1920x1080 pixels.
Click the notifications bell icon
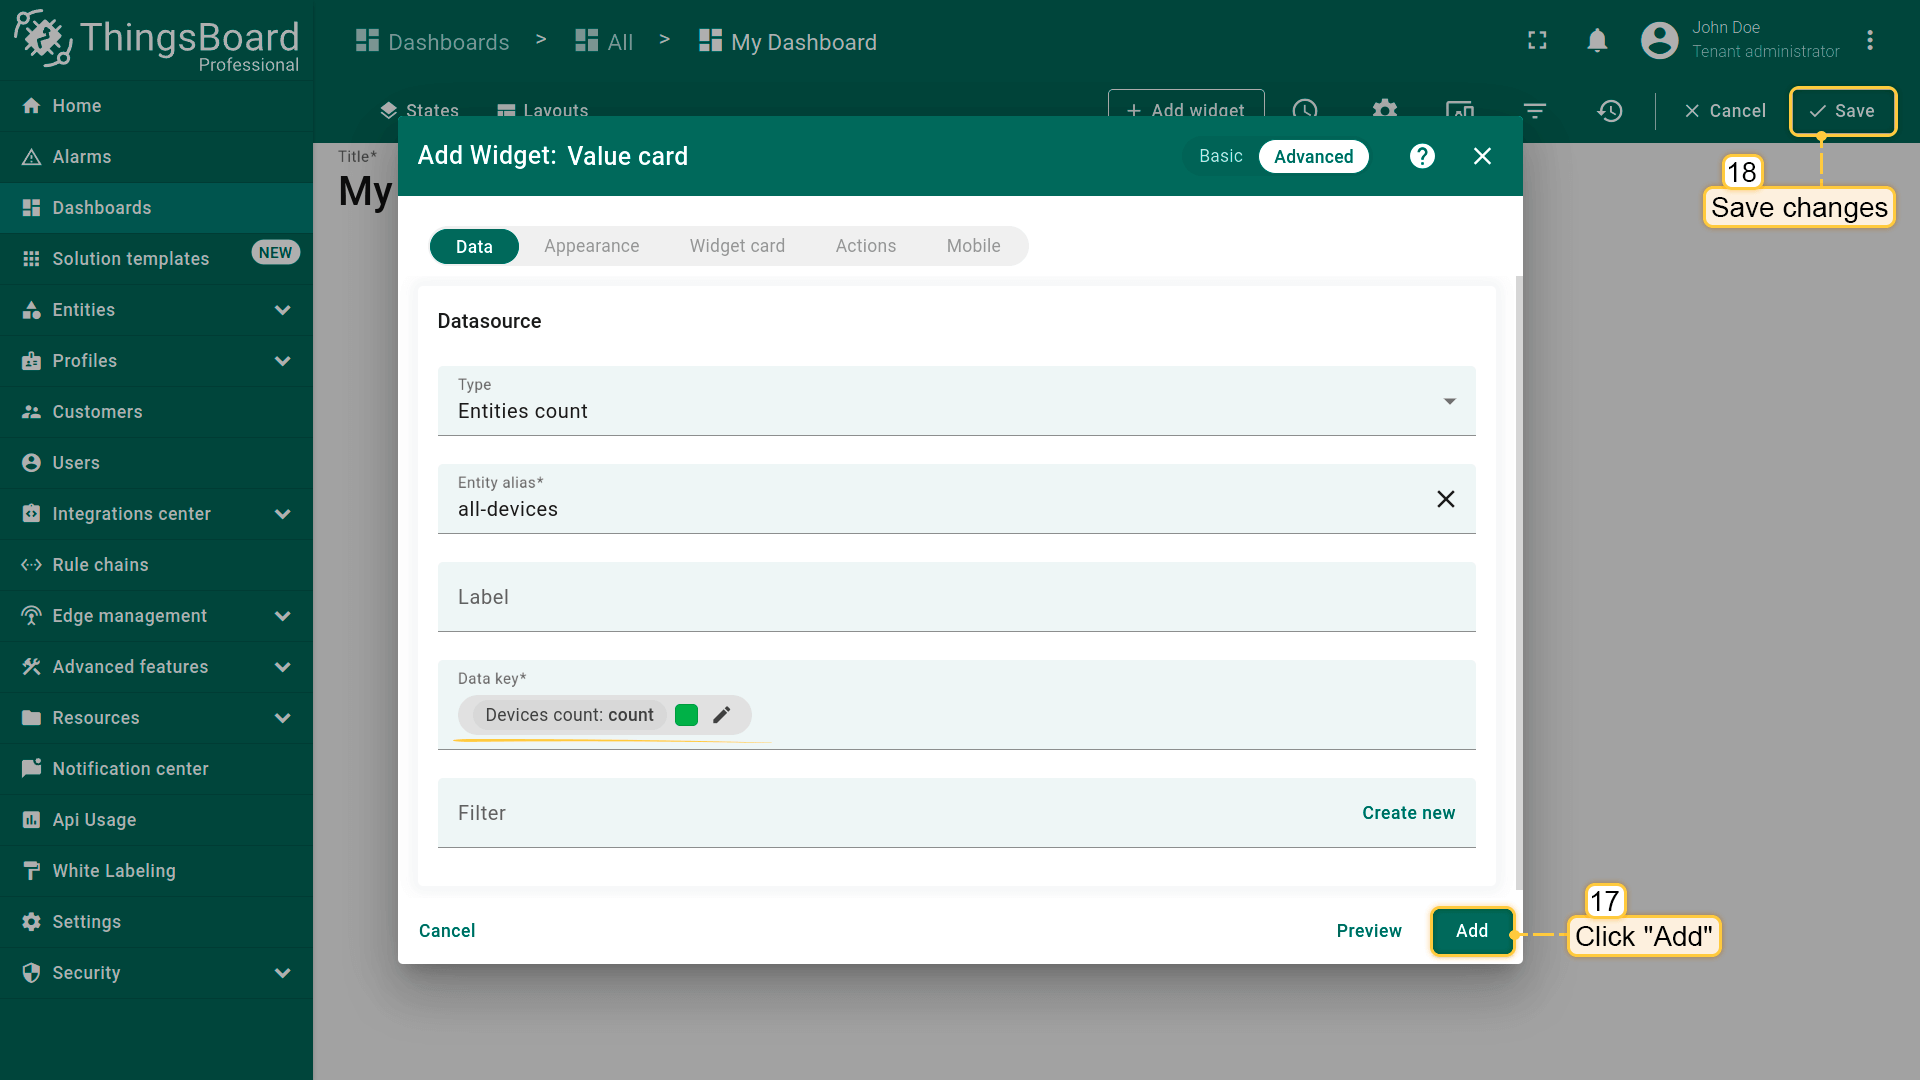click(x=1597, y=41)
